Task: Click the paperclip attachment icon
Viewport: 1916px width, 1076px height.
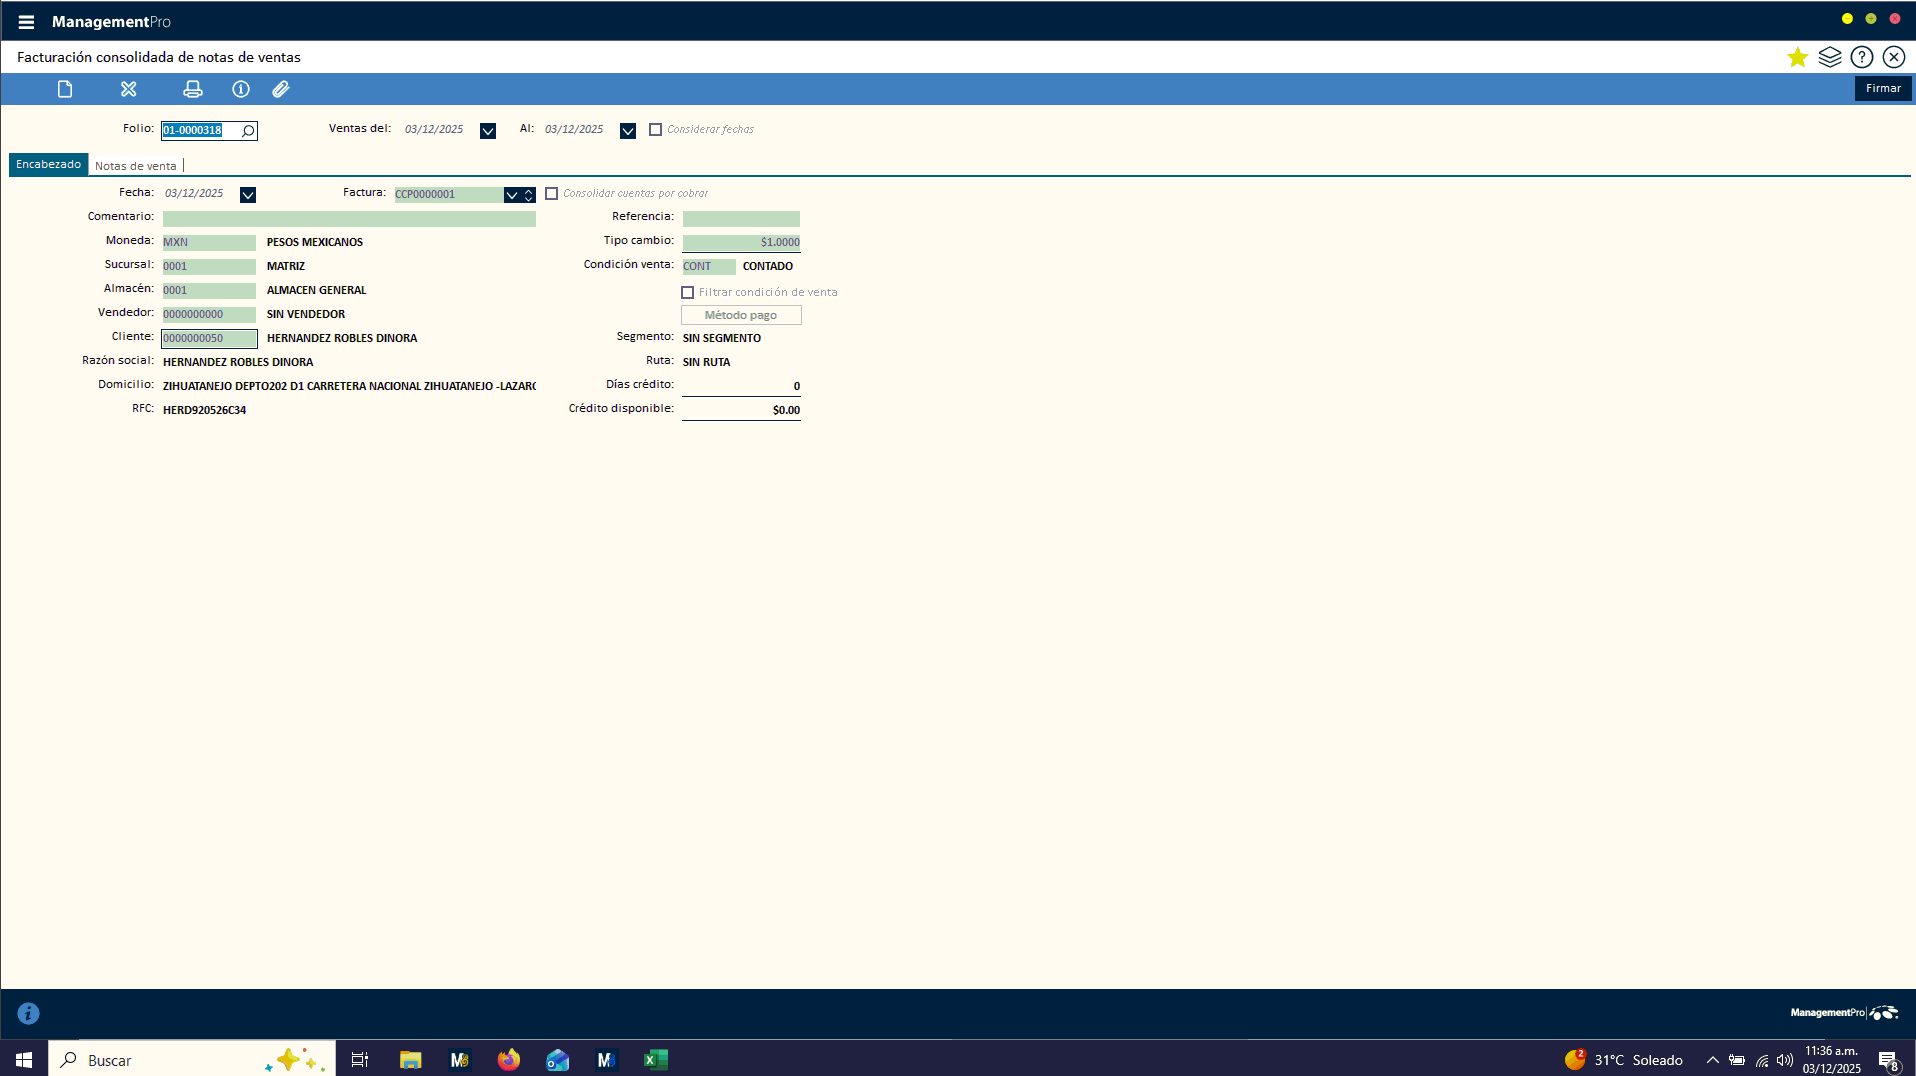Action: tap(281, 89)
